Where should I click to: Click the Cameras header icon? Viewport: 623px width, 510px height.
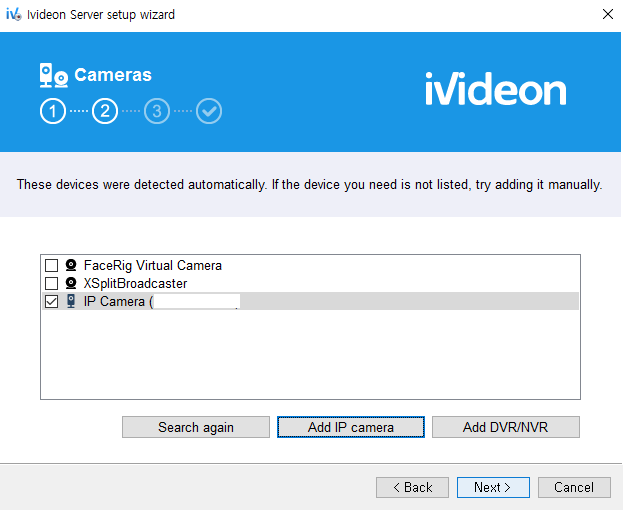[54, 75]
